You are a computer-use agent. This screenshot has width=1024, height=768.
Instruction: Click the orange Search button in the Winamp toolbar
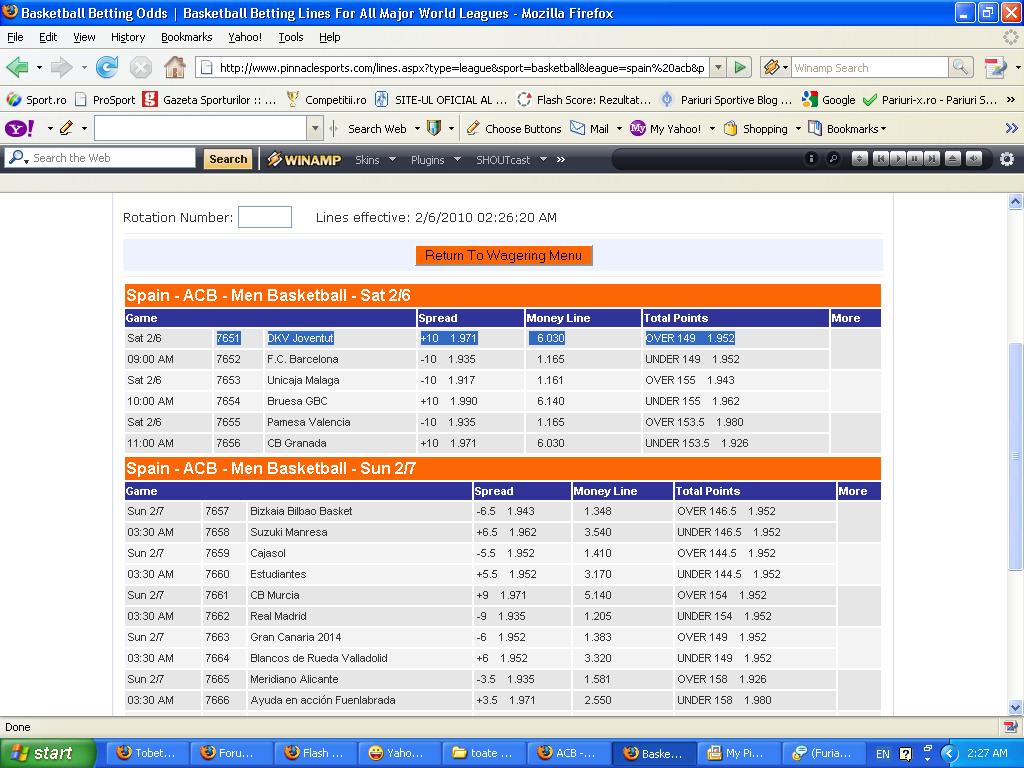tap(228, 159)
